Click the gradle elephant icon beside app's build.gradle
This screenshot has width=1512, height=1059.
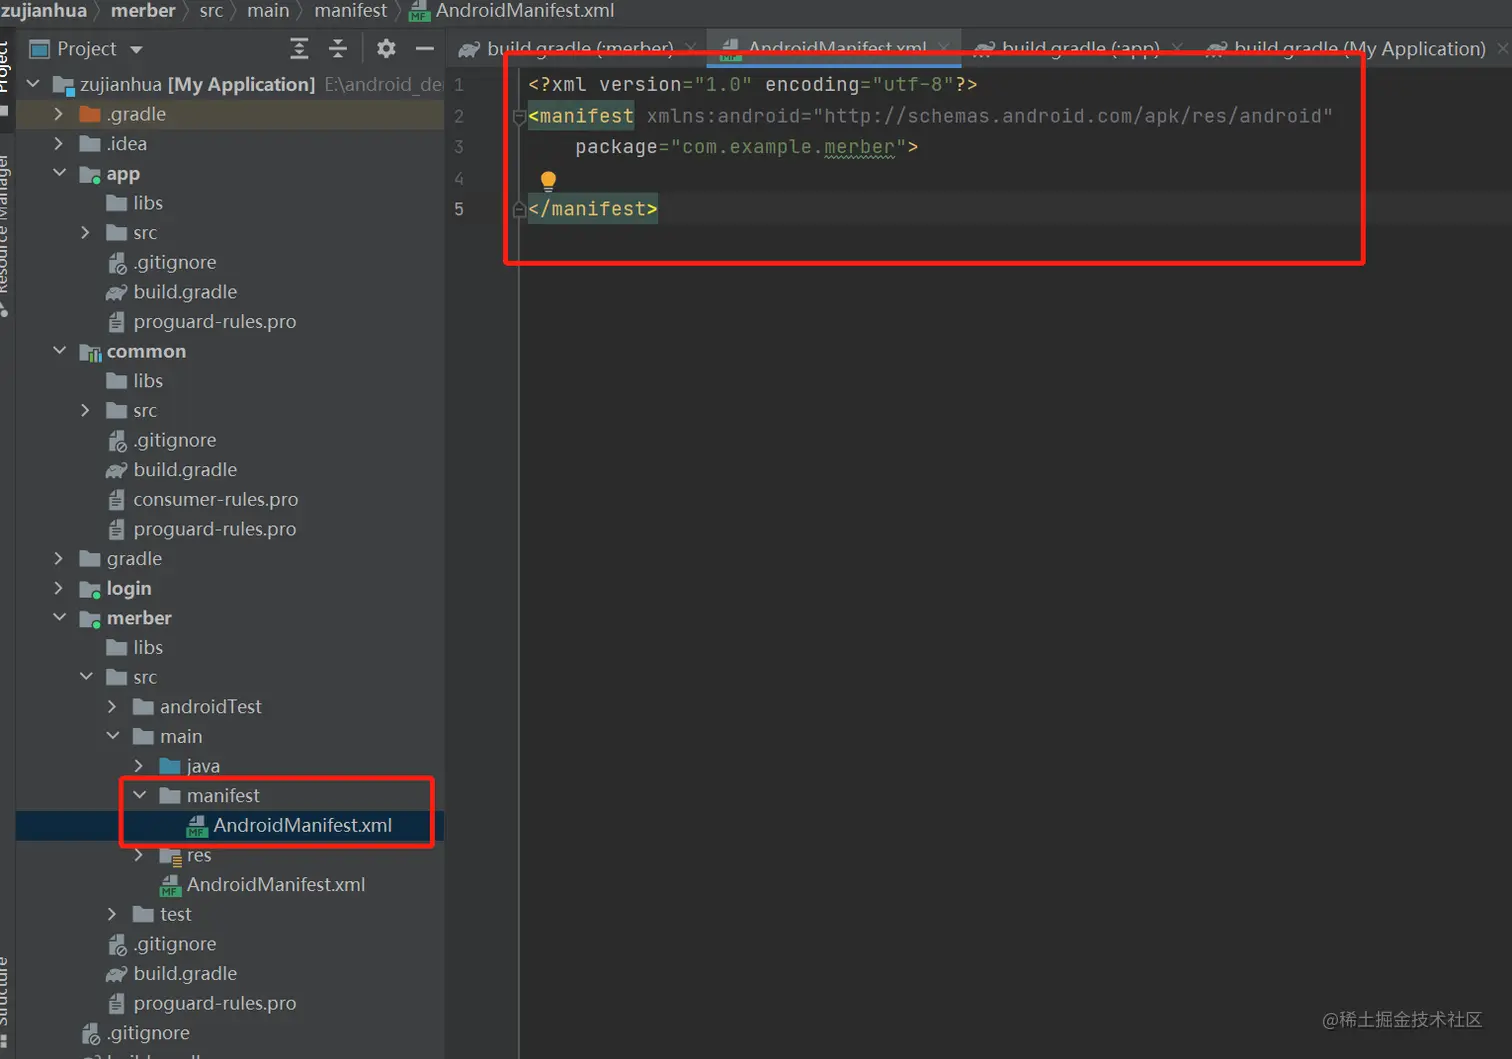coord(117,292)
